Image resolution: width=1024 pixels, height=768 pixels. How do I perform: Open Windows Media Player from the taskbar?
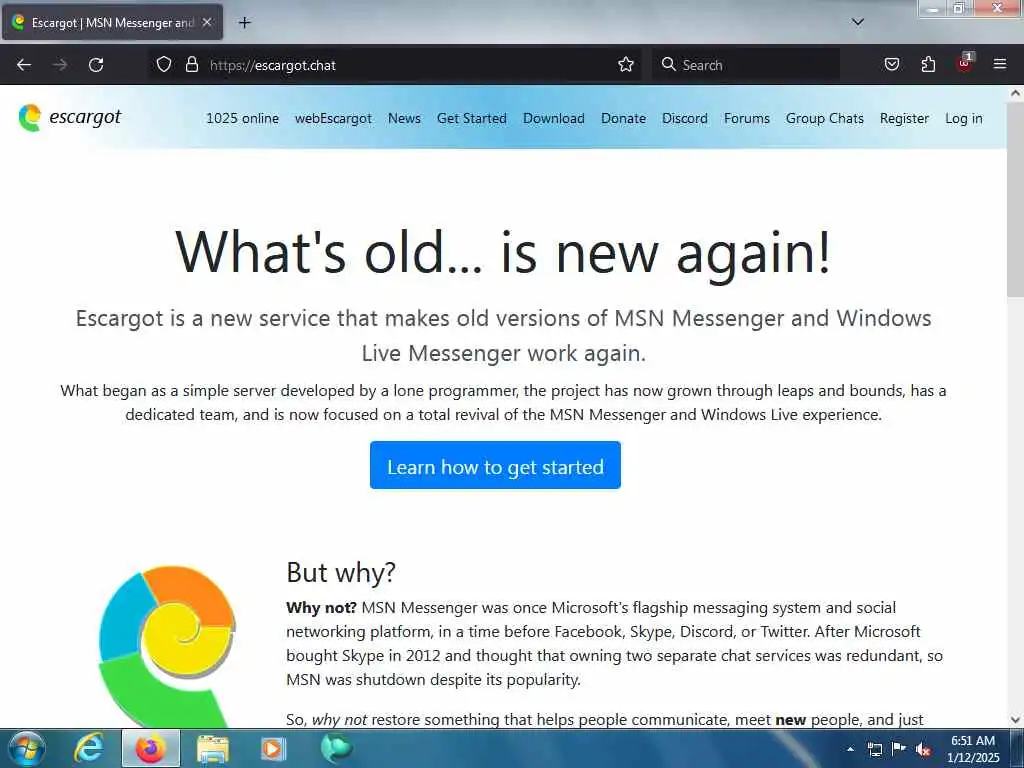(x=273, y=748)
